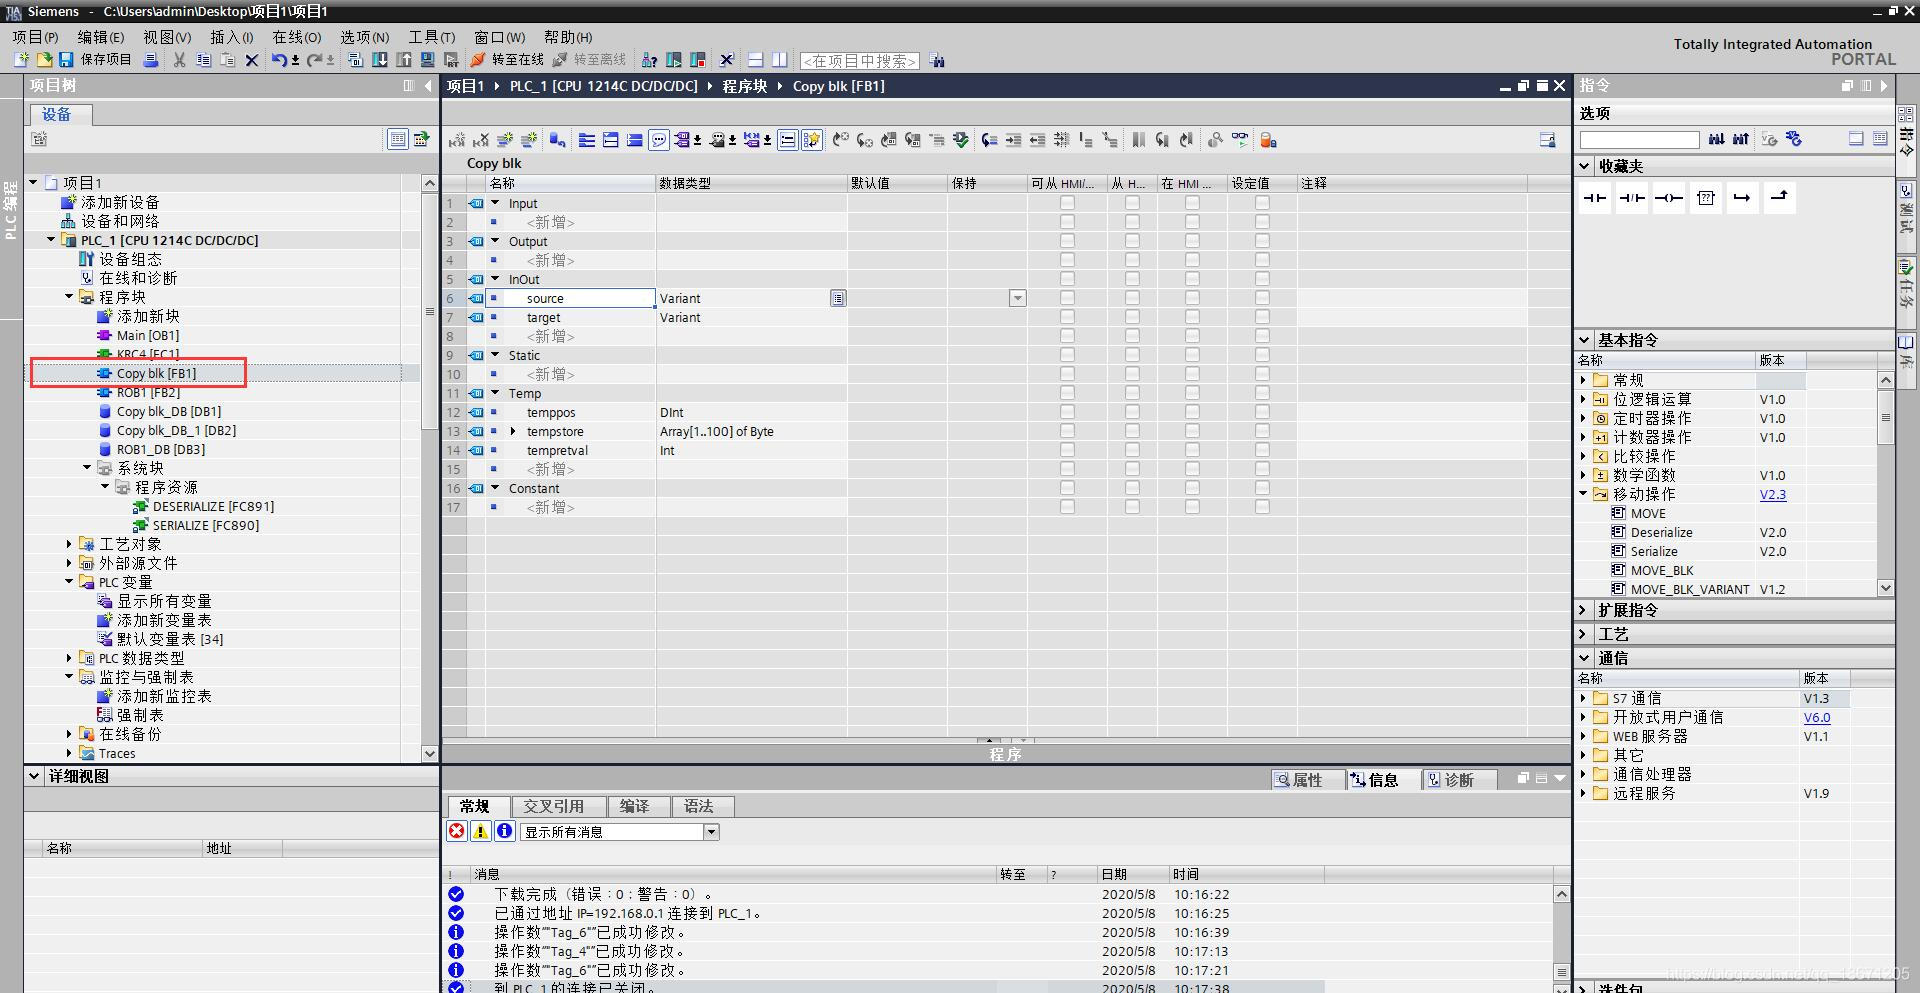The height and width of the screenshot is (993, 1920).
Task: Insert an output coil from favorites
Action: (x=1668, y=198)
